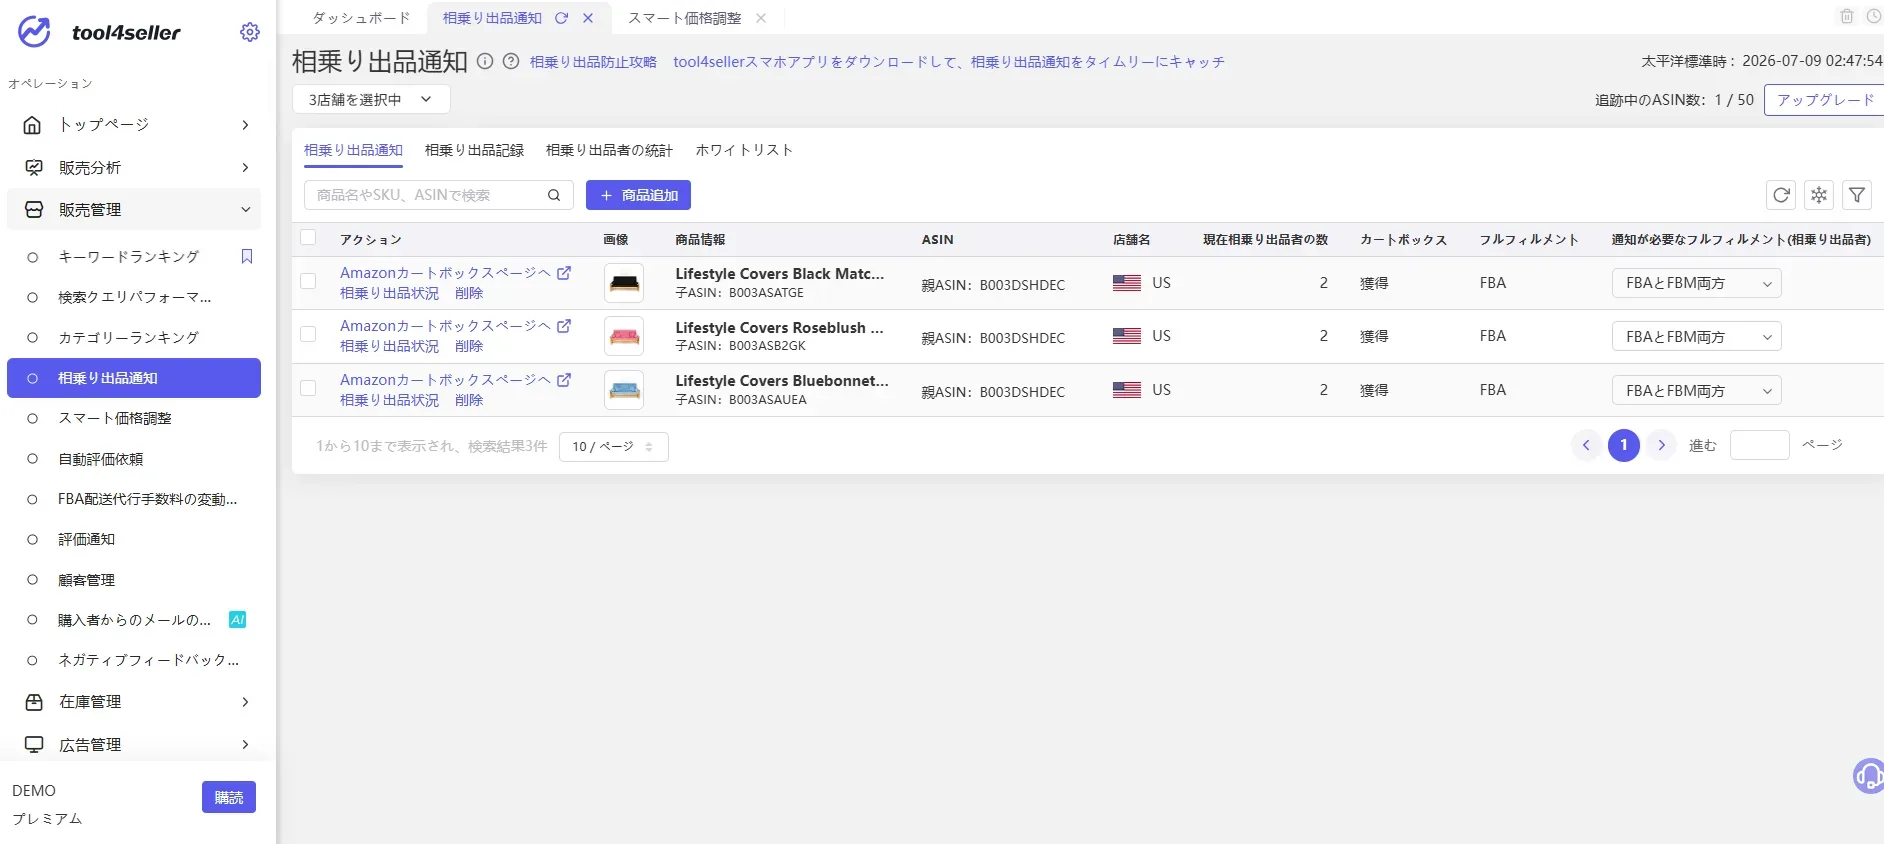
Task: Click the アップグレード button
Action: point(1824,100)
